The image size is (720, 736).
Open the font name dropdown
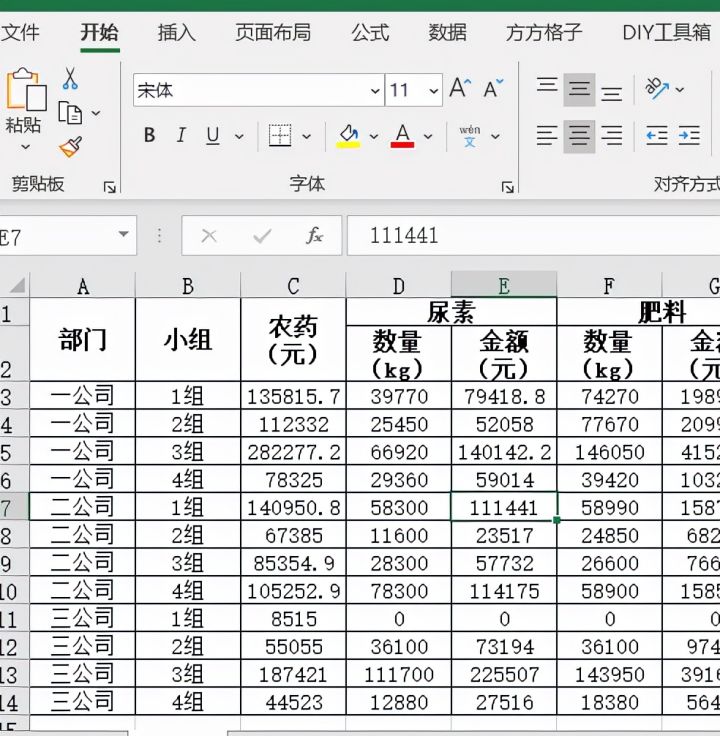click(375, 90)
